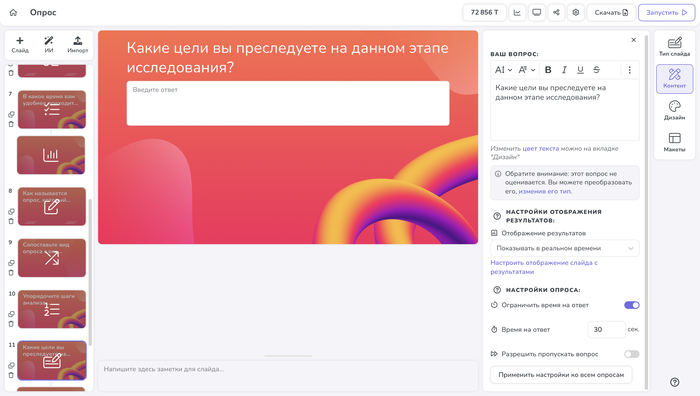Open presentation screen view icon
Viewport: 700px width, 396px height.
point(537,13)
